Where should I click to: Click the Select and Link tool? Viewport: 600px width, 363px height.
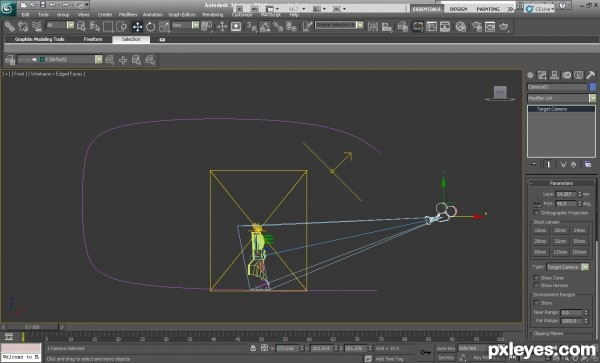pyautogui.click(x=10, y=26)
